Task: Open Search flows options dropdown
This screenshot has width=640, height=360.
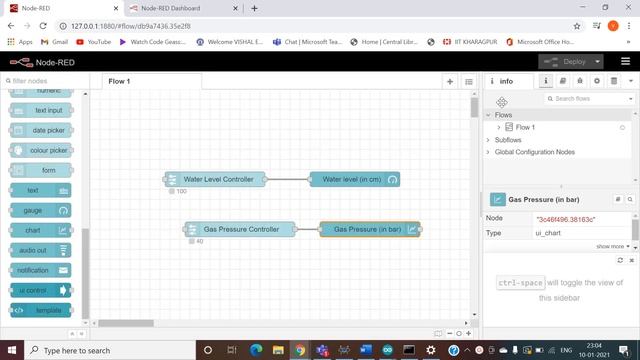Action: click(631, 98)
